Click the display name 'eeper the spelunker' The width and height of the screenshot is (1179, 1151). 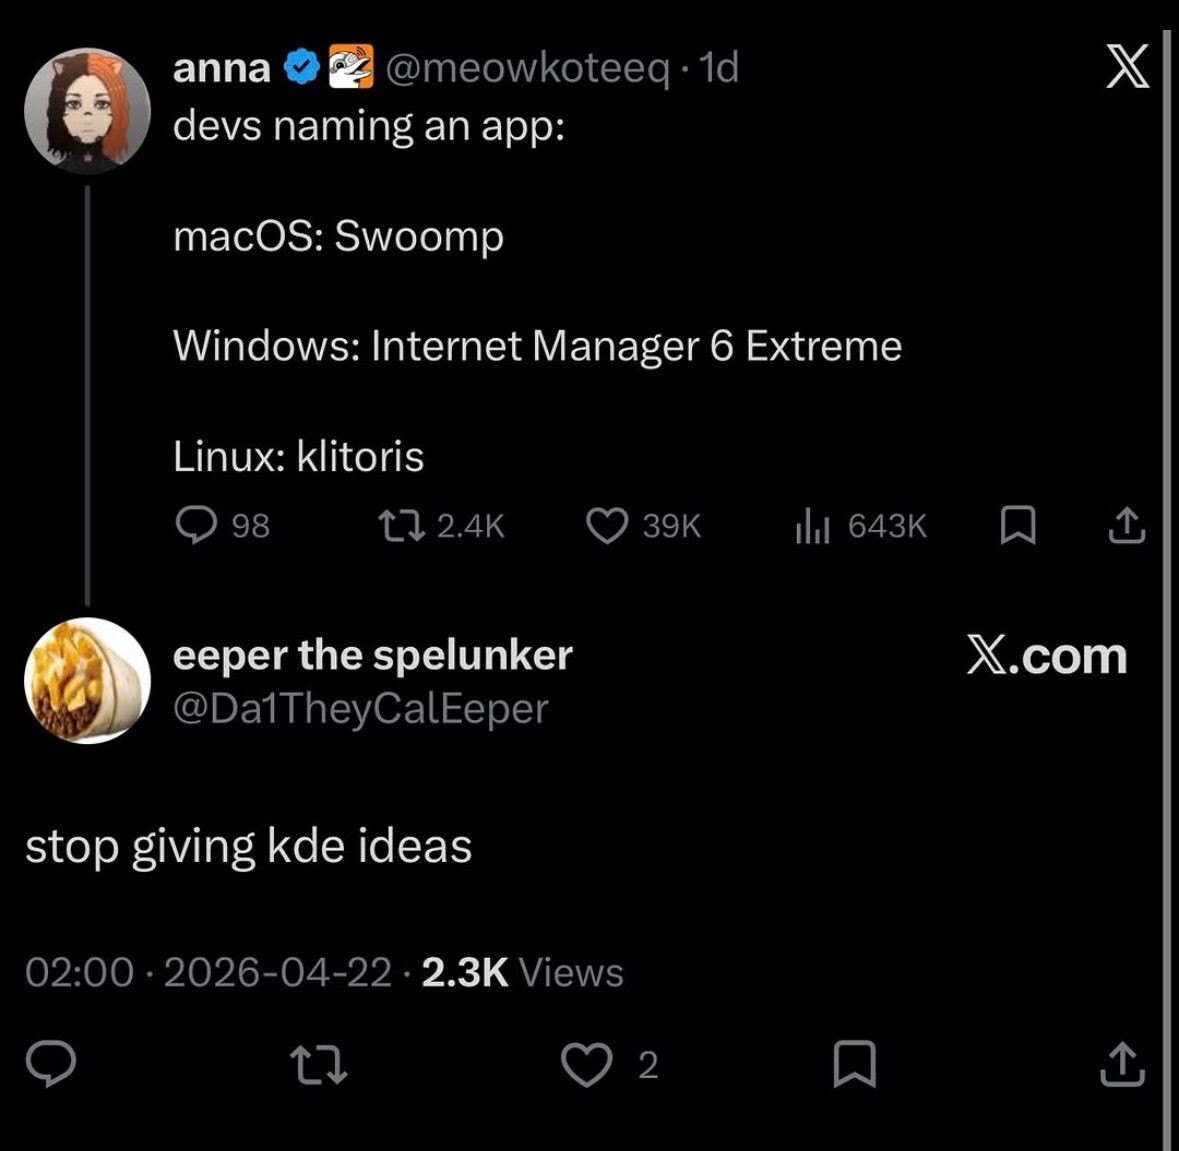pos(372,655)
